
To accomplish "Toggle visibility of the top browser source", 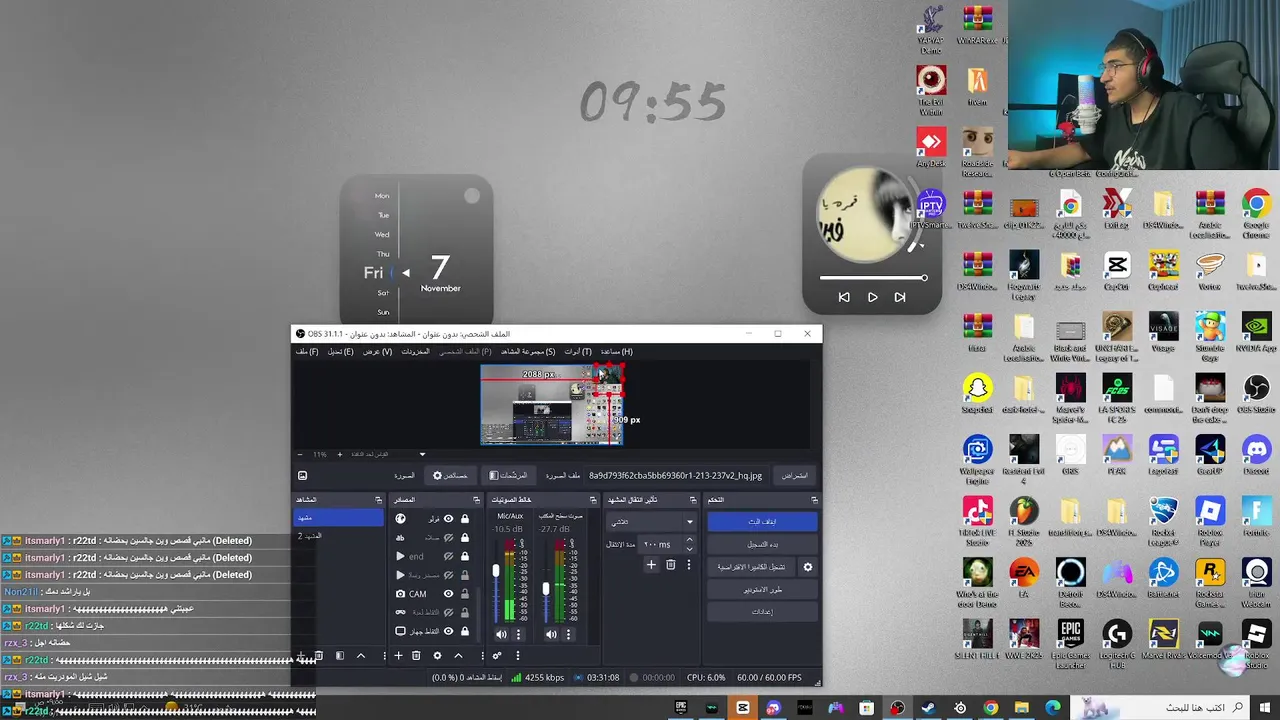I will coord(448,519).
